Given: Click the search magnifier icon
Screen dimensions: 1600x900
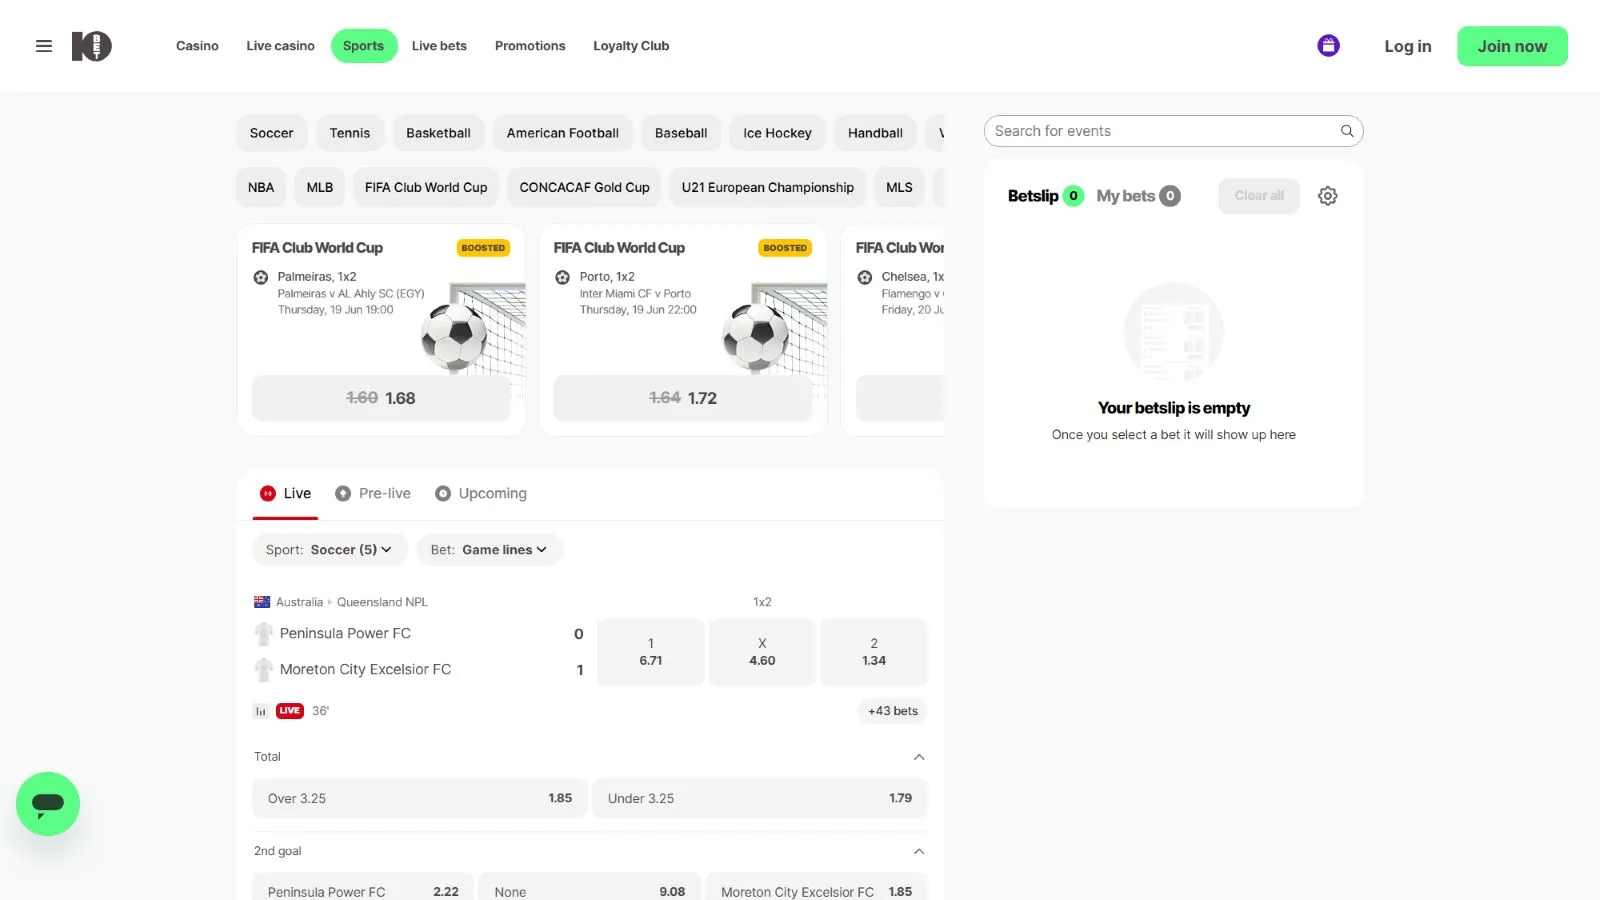Looking at the screenshot, I should (1347, 131).
